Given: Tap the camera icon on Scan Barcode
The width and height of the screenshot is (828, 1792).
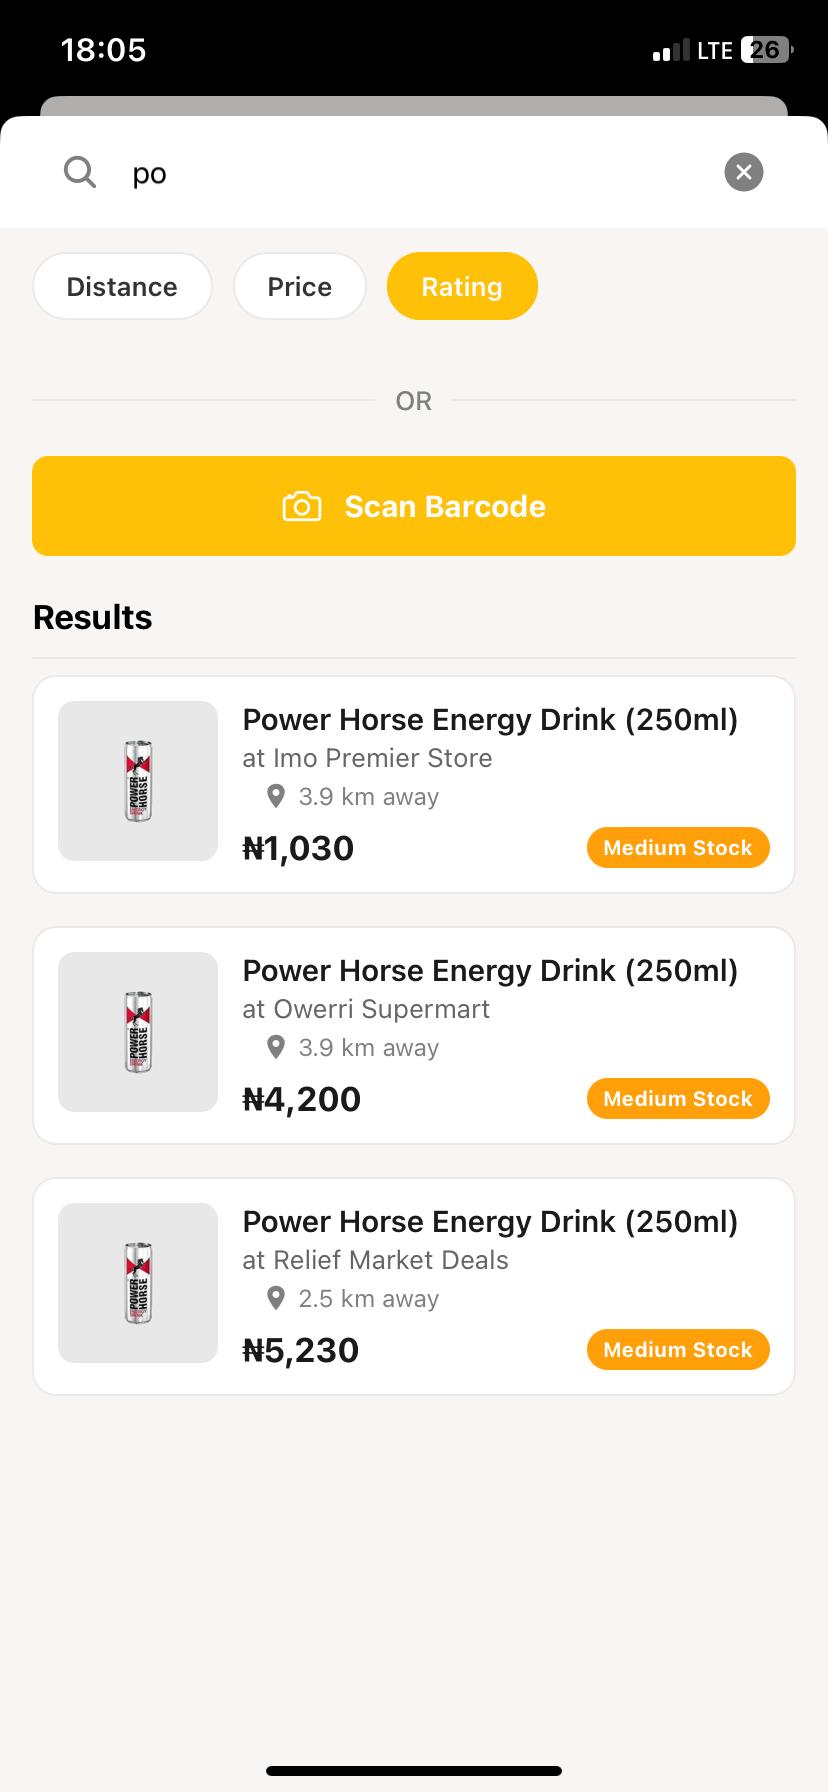Looking at the screenshot, I should tap(302, 506).
